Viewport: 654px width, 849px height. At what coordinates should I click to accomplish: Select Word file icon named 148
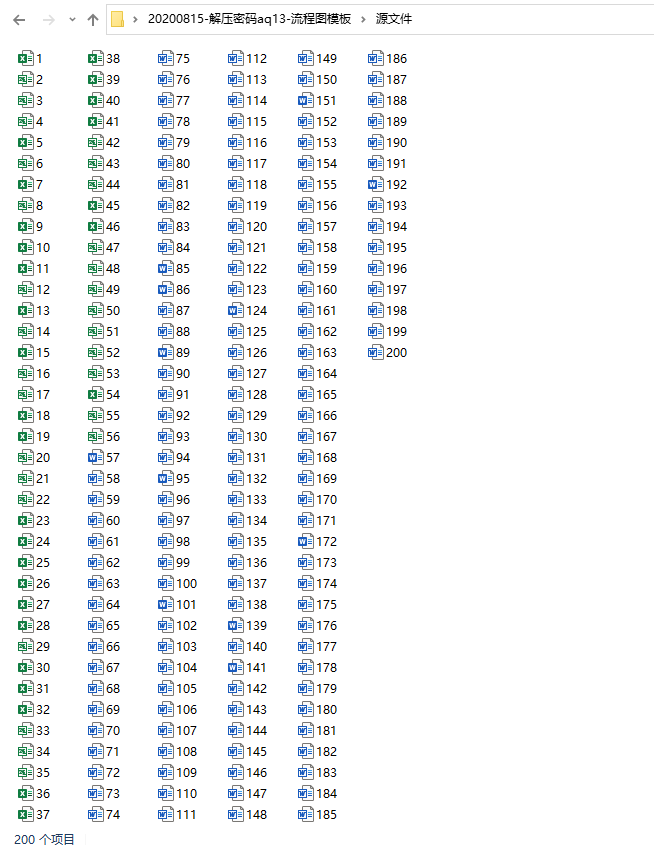coord(236,814)
